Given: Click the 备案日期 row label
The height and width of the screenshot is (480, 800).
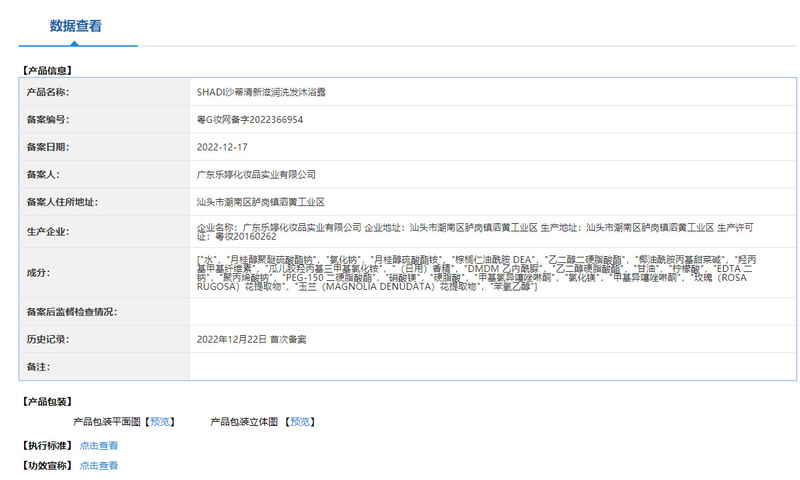Looking at the screenshot, I should click(47, 147).
